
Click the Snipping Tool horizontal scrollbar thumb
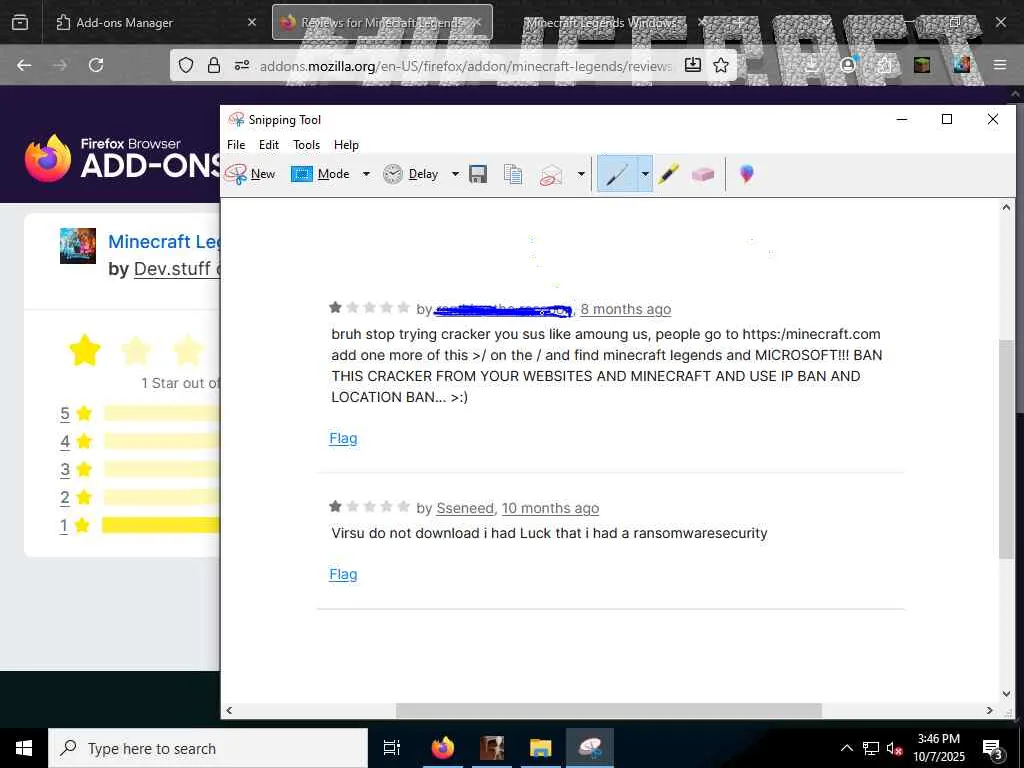coord(609,710)
